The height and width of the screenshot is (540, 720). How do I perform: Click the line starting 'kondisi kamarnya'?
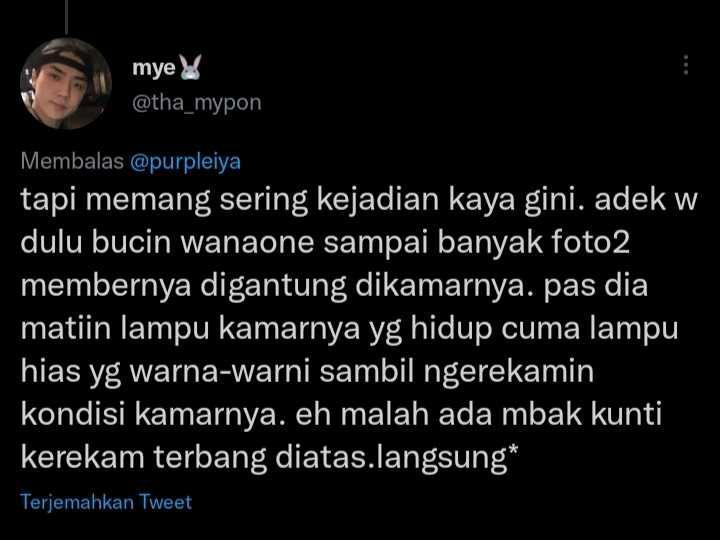coord(341,415)
